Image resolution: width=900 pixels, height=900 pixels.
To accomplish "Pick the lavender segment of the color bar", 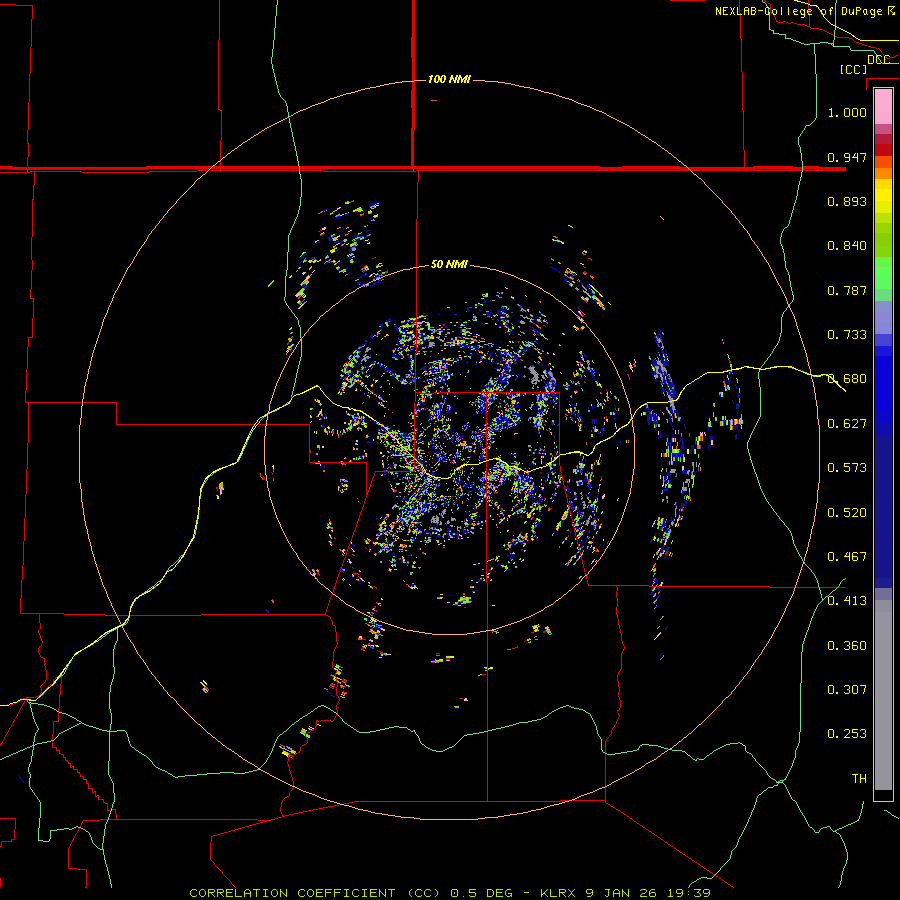I will coord(883,317).
